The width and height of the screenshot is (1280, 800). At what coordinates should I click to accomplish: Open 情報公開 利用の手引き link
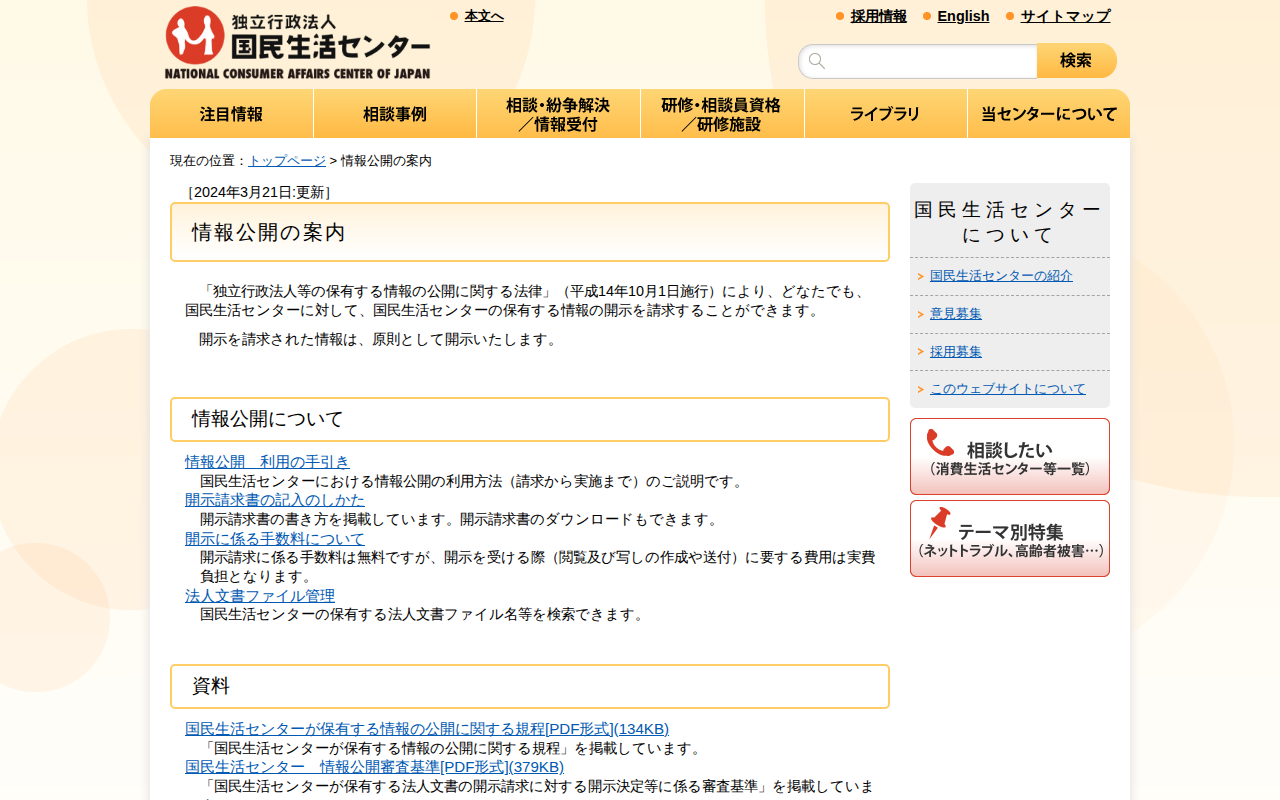click(x=267, y=462)
